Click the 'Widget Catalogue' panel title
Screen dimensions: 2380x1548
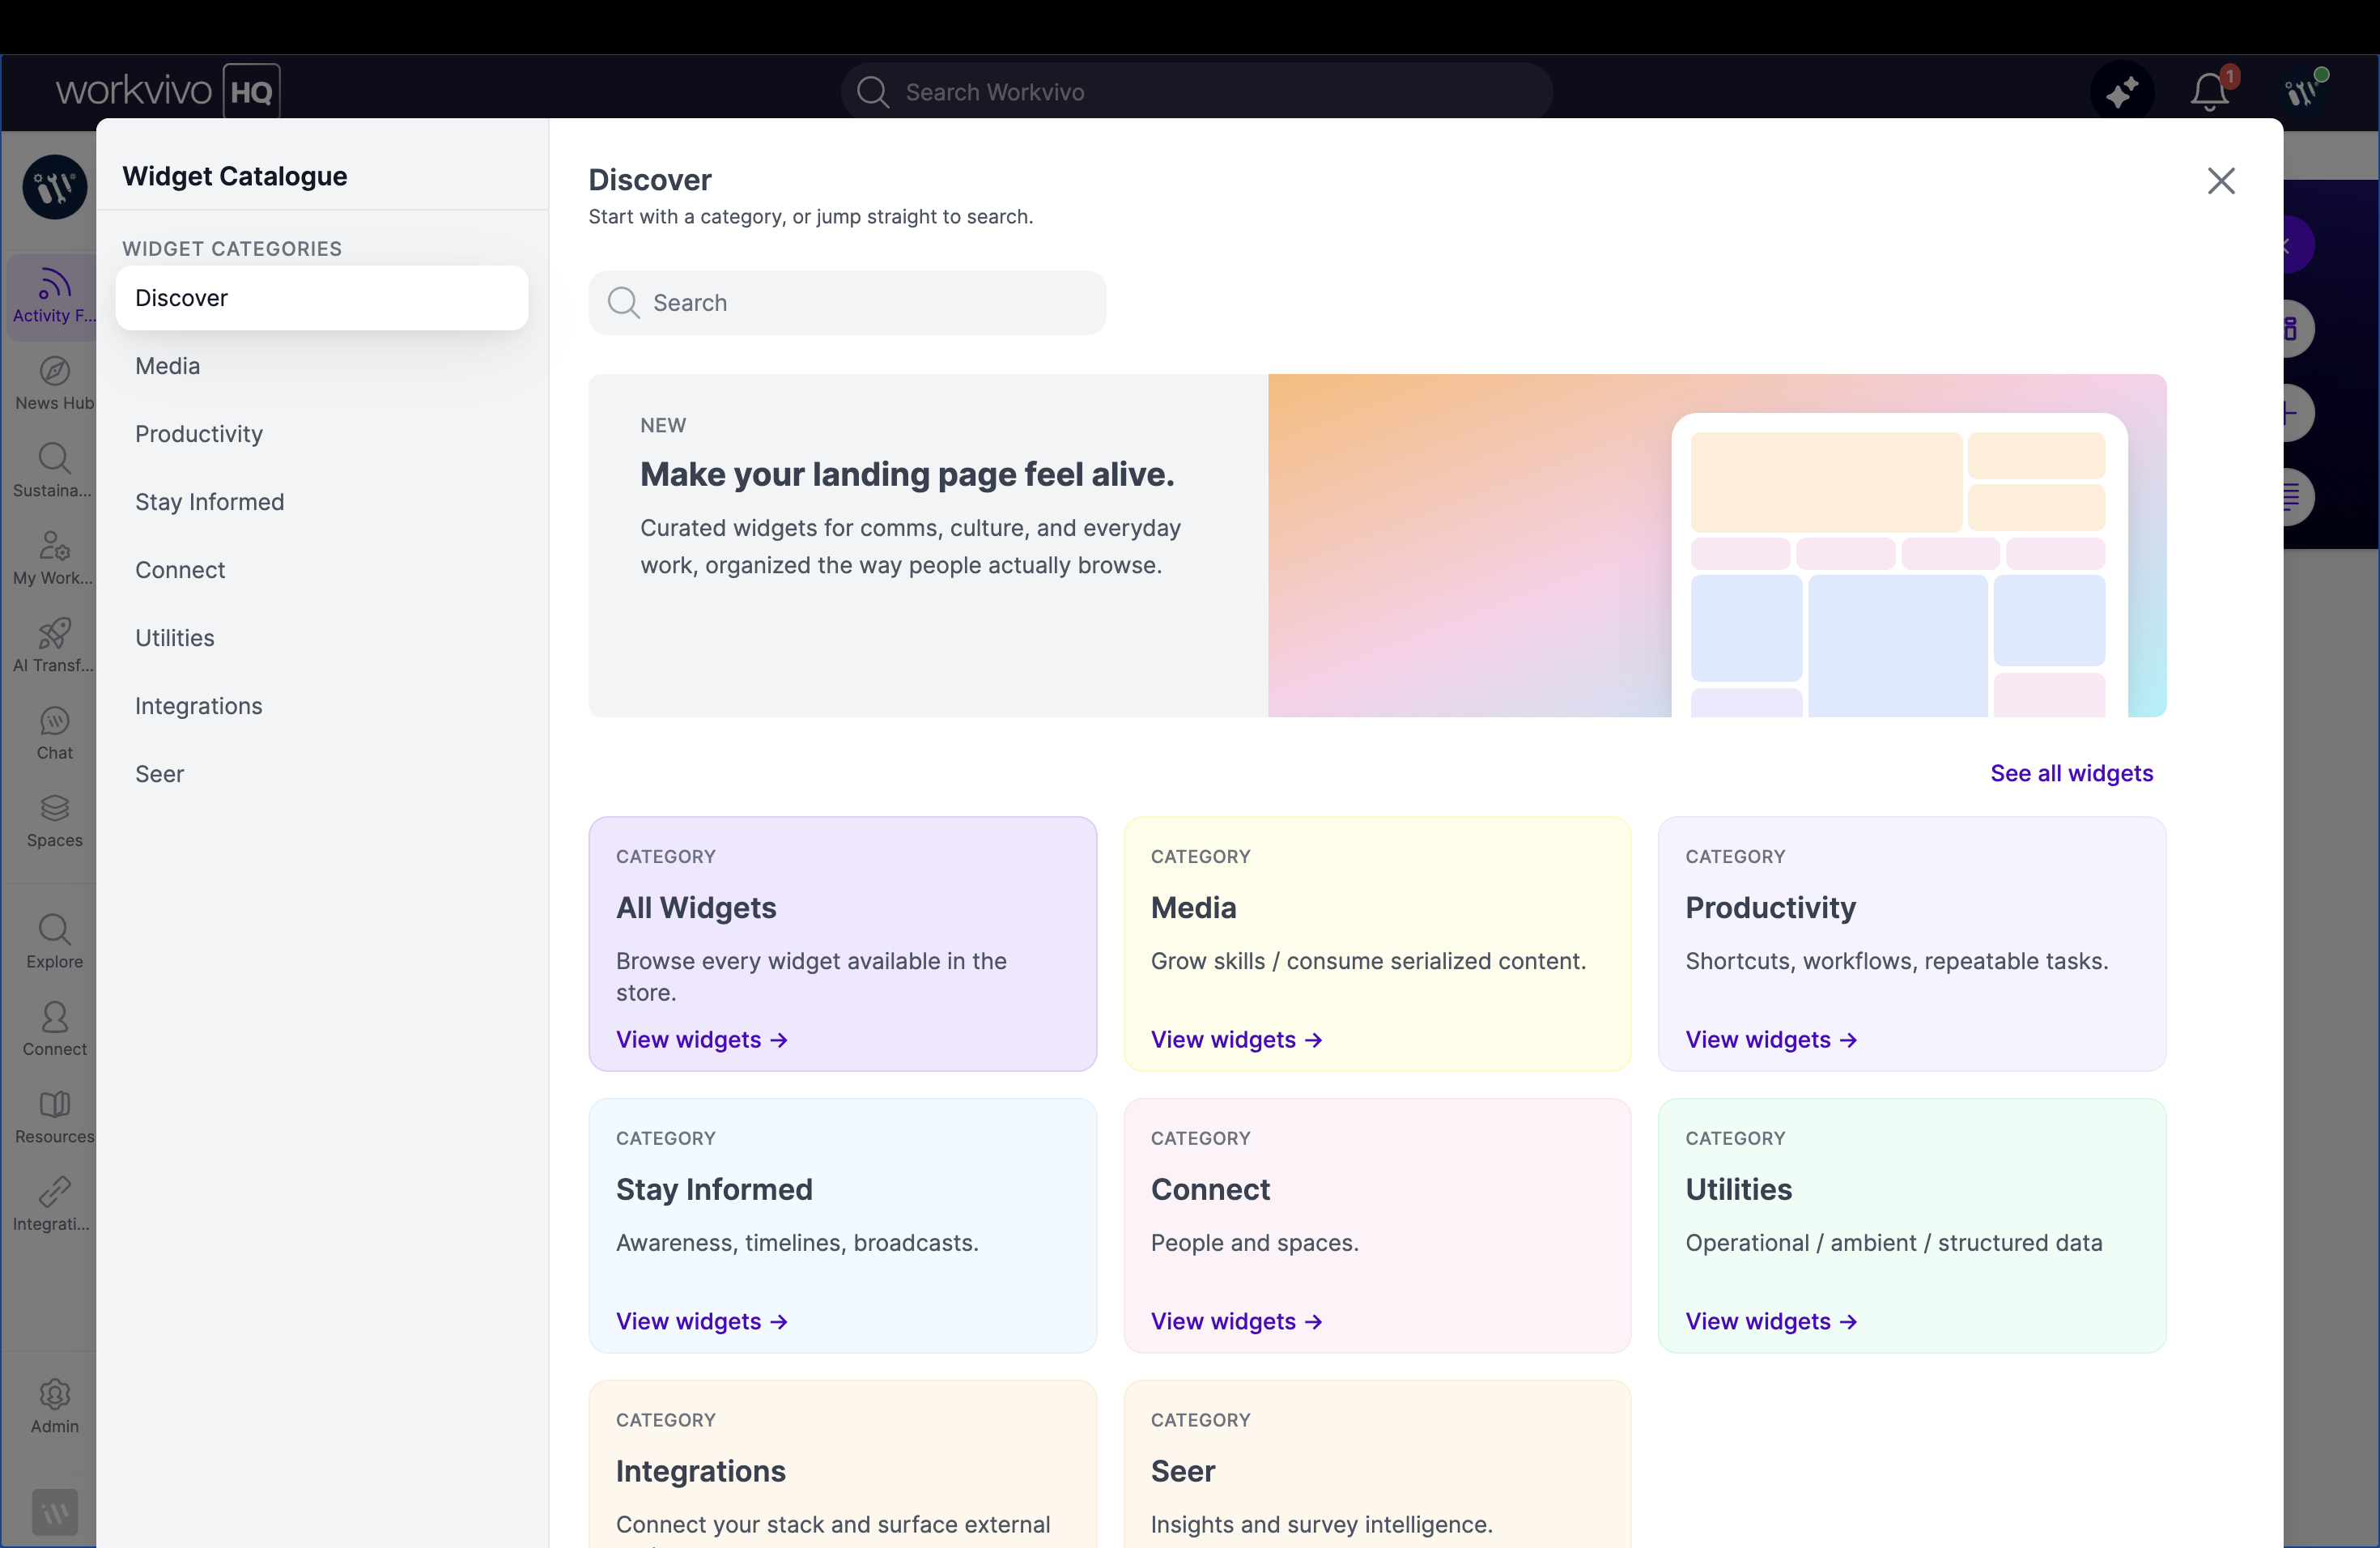[235, 176]
